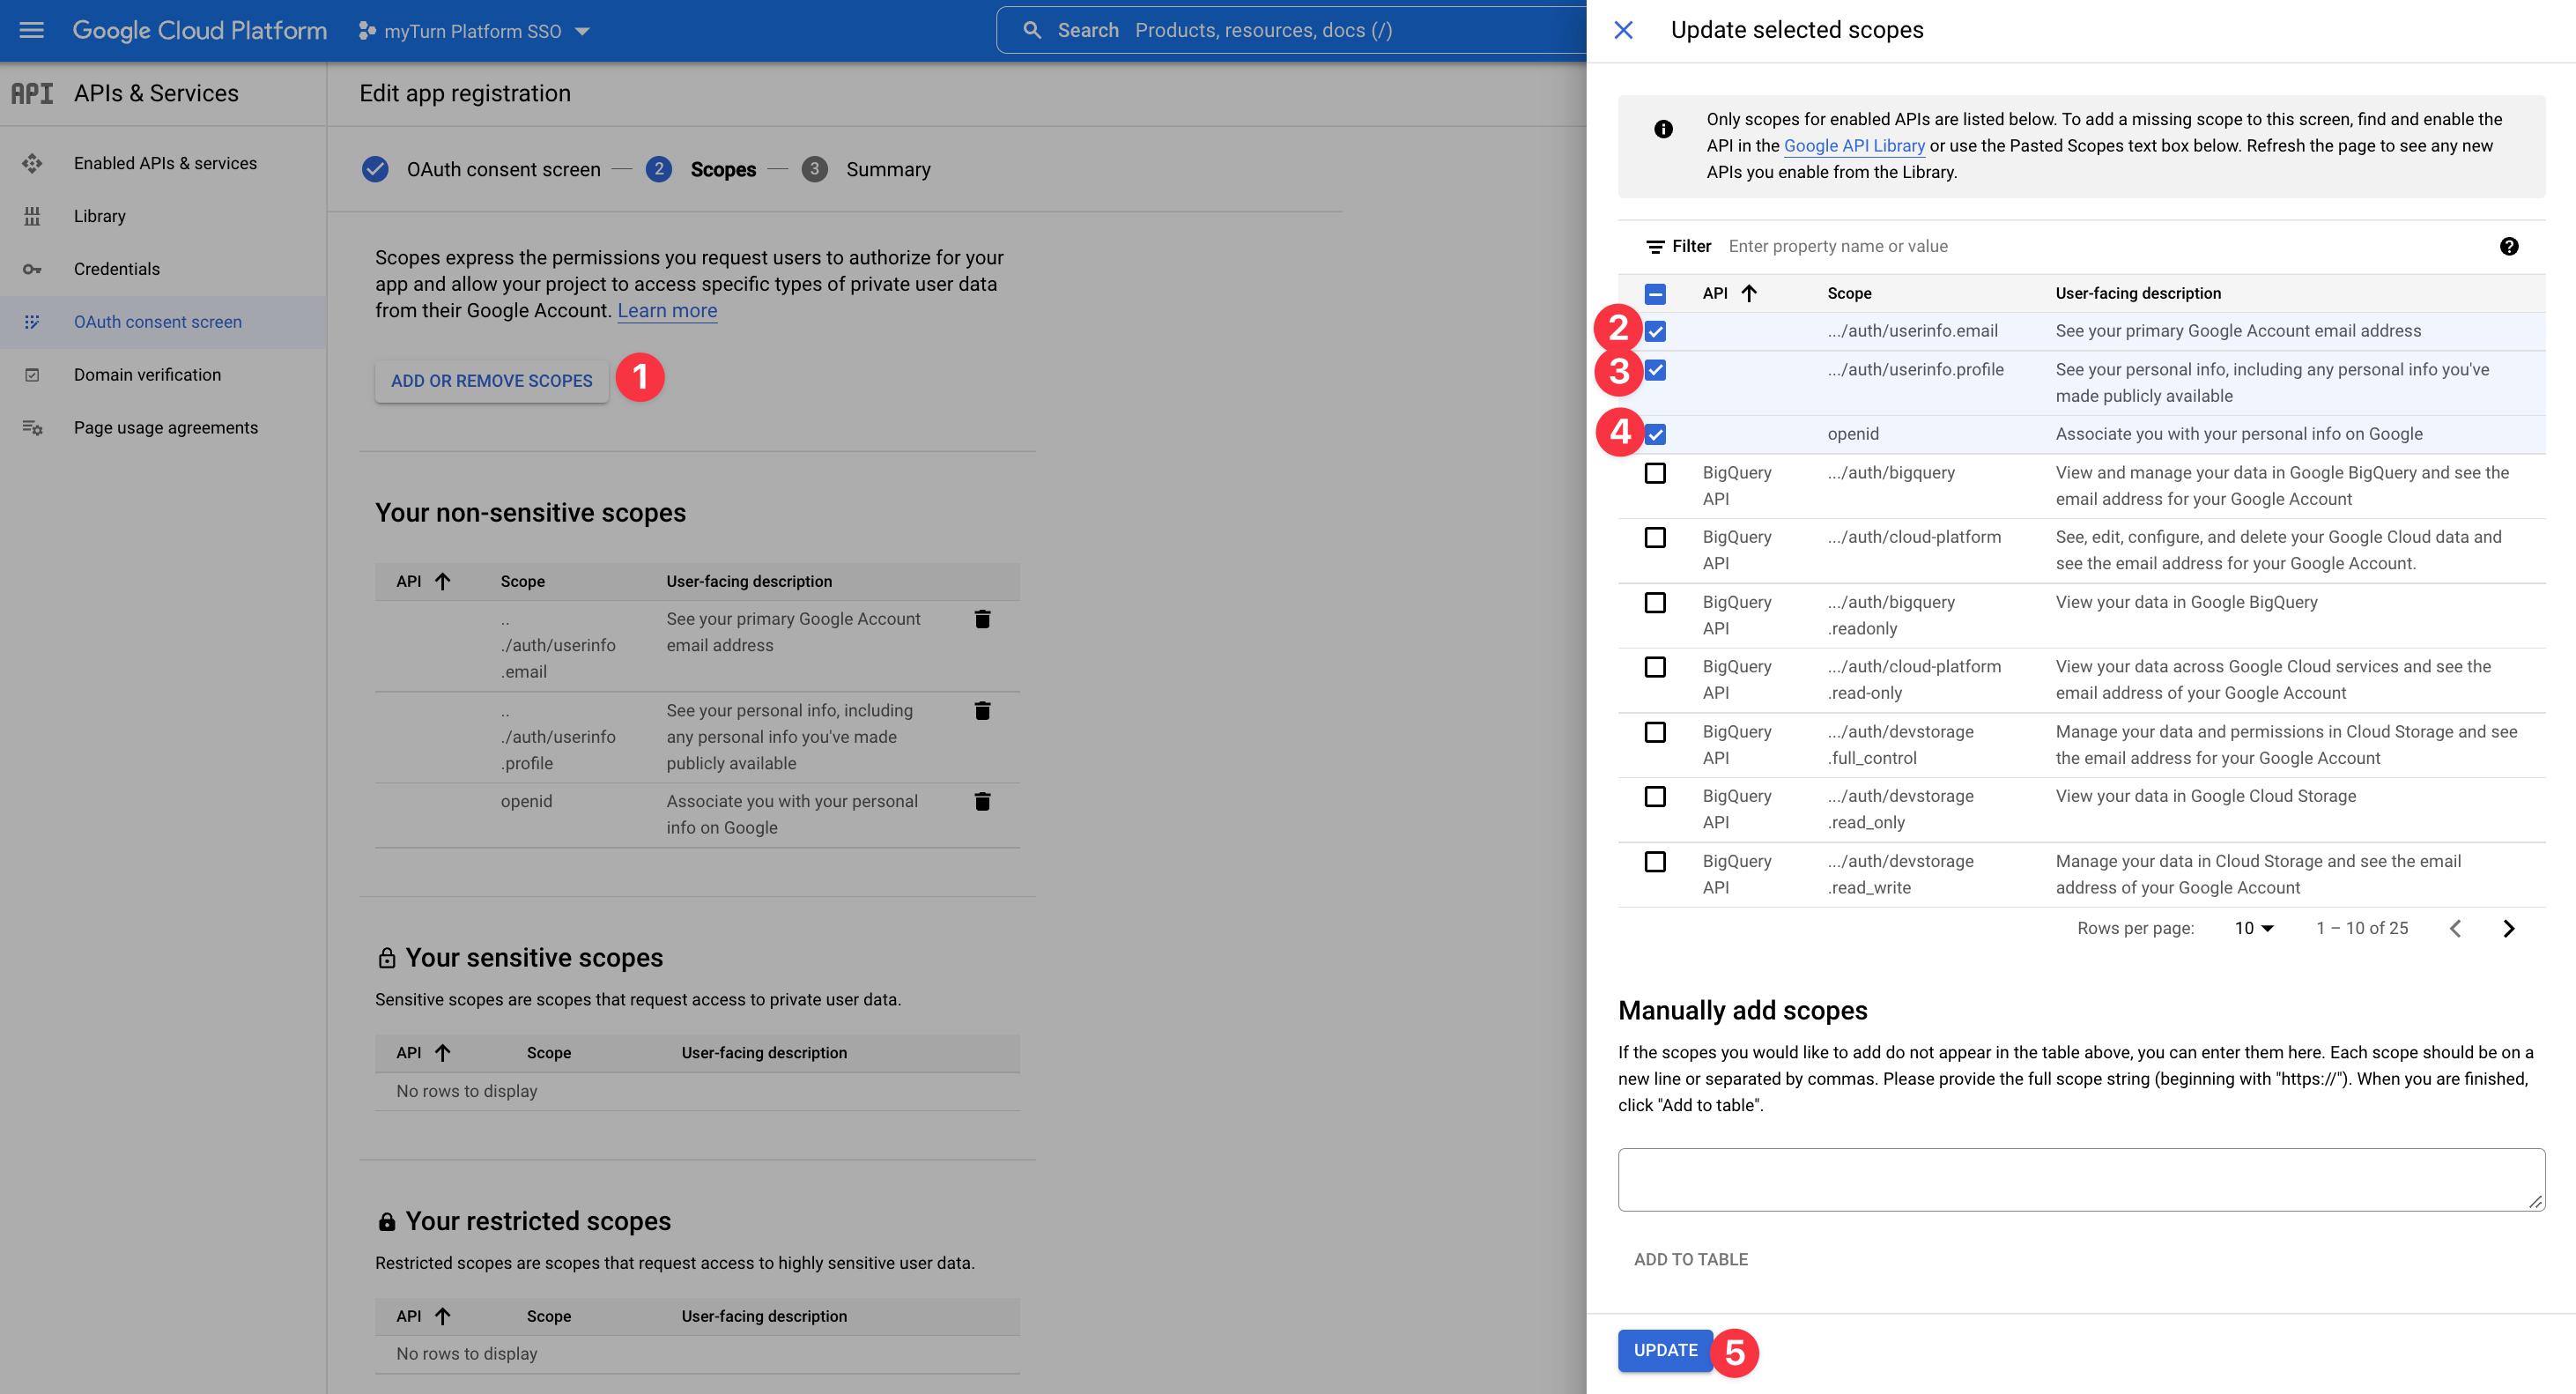Check the bigquery.readonly scope checkbox

coord(1655,602)
